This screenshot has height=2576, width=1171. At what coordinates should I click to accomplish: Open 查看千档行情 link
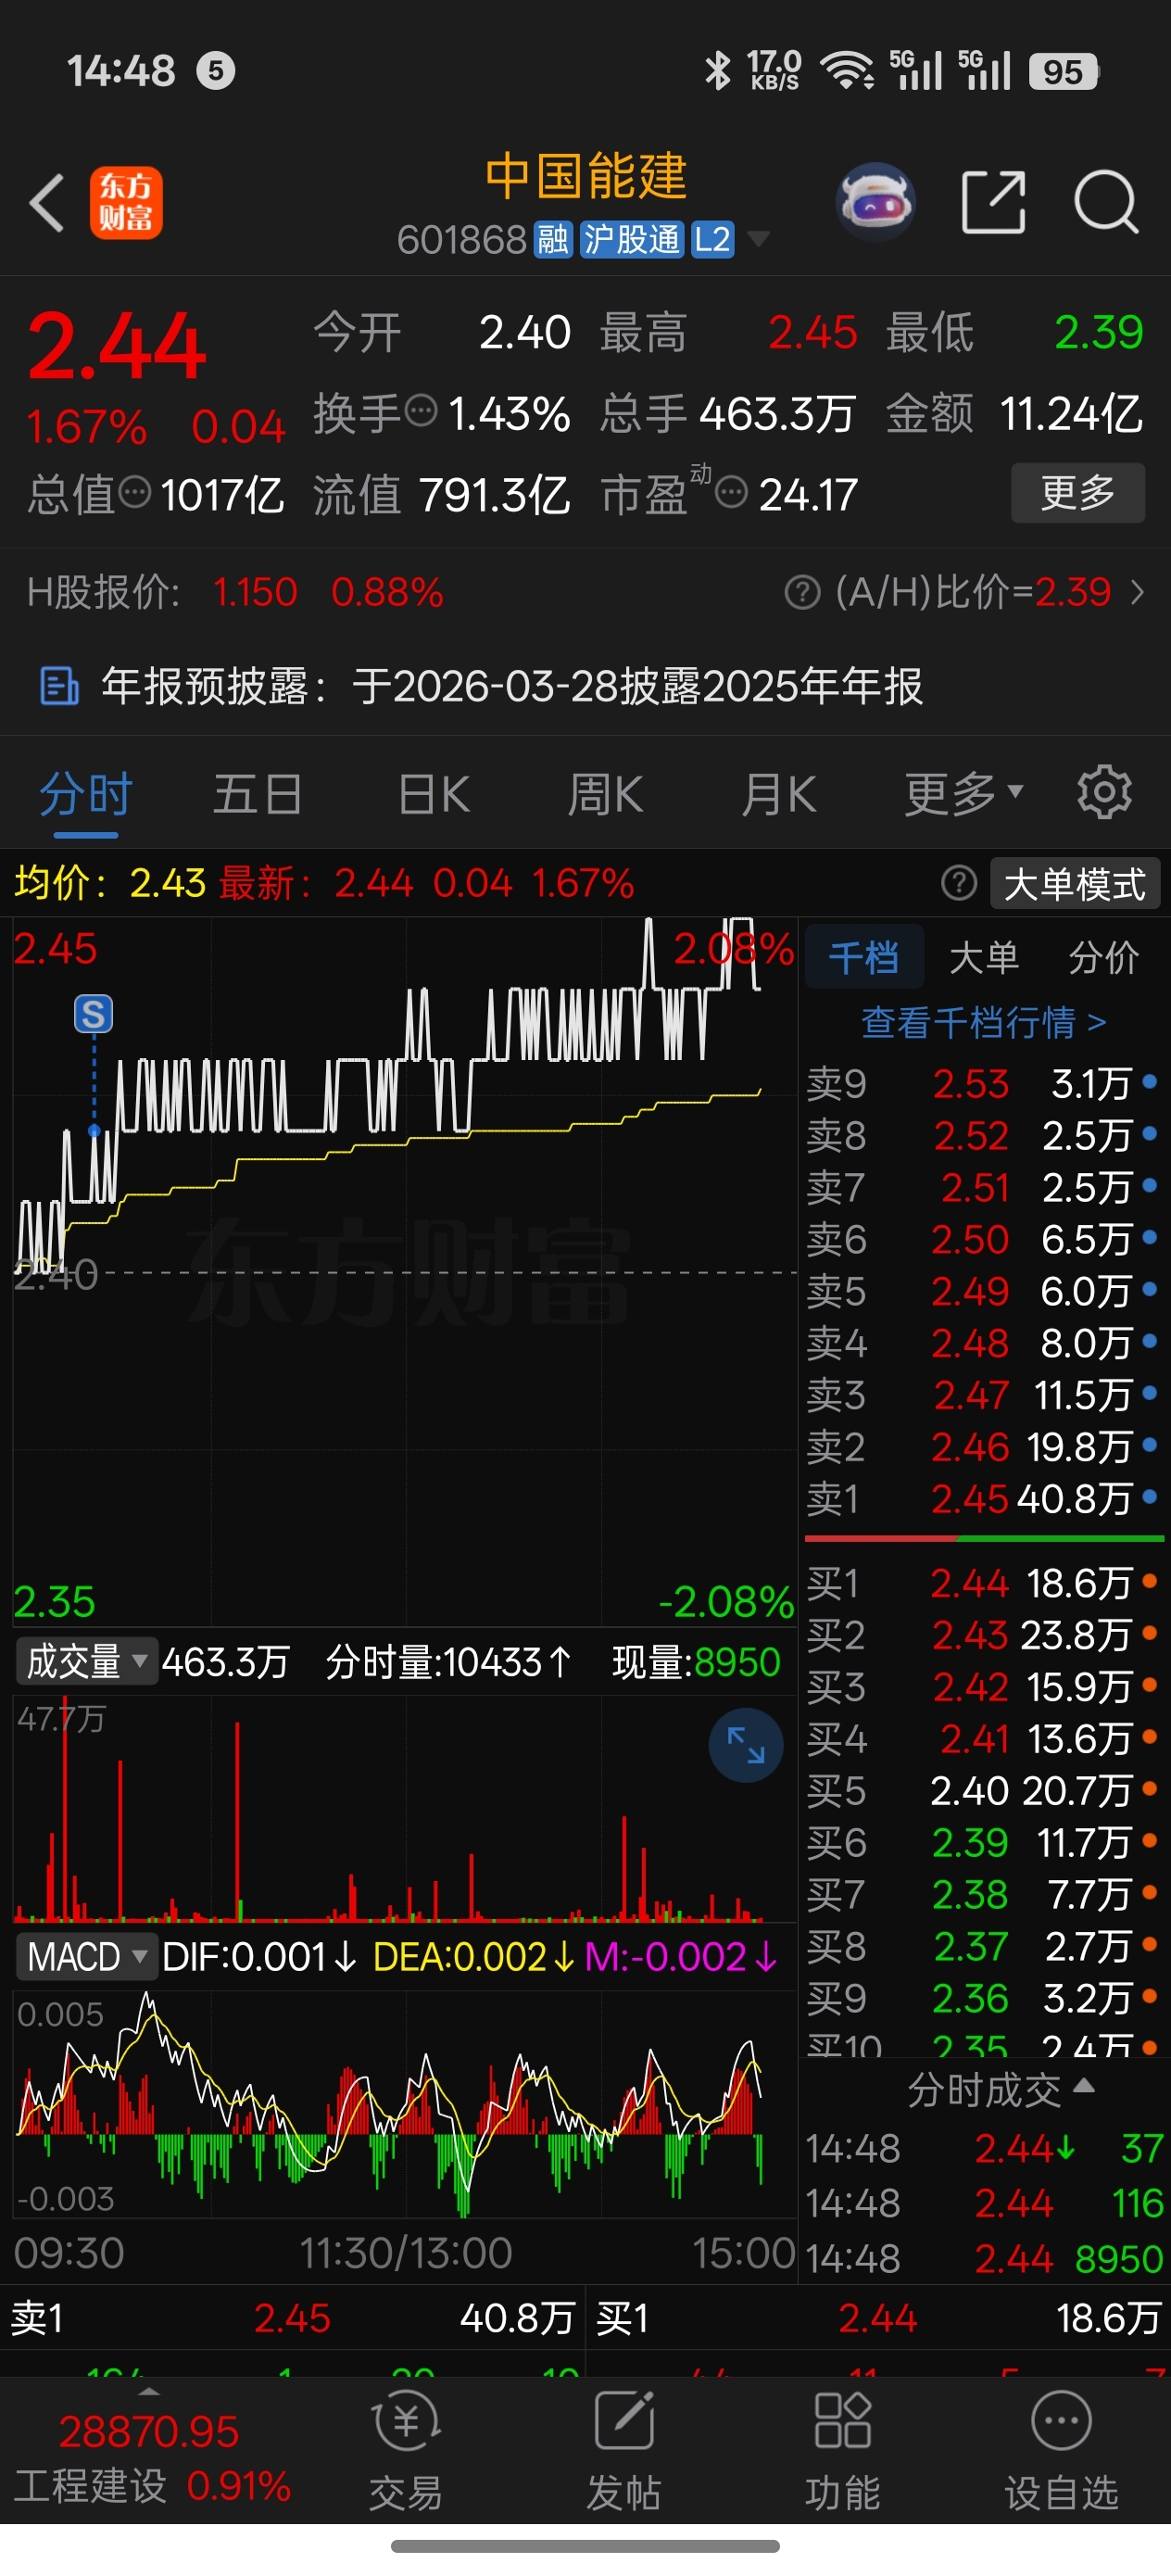[x=983, y=1022]
